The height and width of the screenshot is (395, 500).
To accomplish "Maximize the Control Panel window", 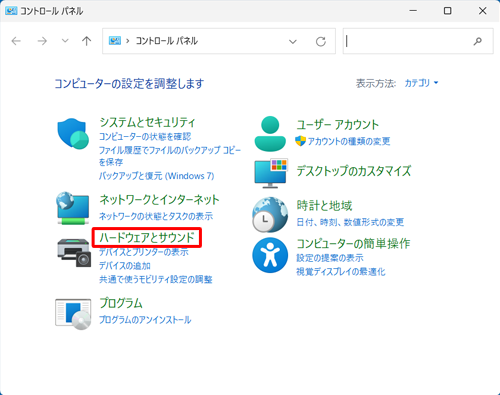I will coord(448,11).
